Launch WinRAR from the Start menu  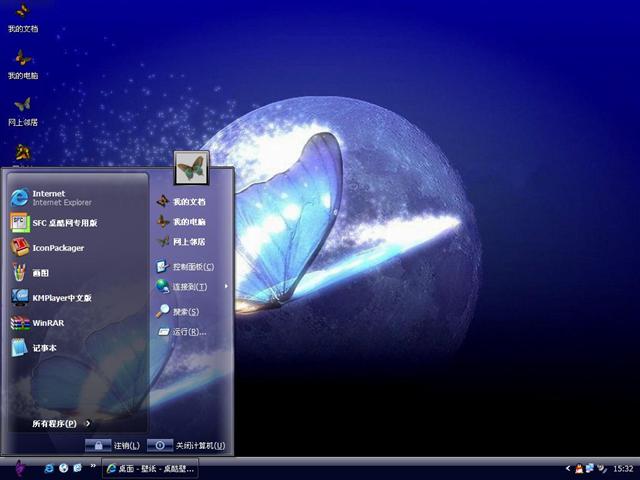tap(47, 323)
